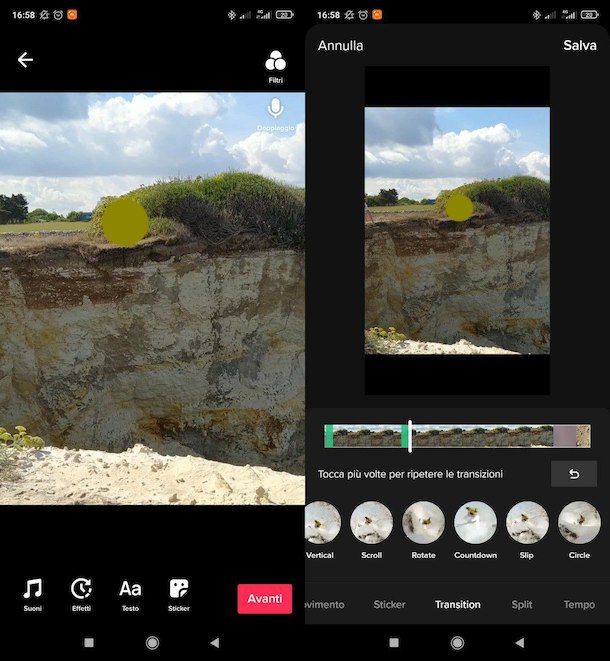Tap the square recents button on left

[x=89, y=642]
